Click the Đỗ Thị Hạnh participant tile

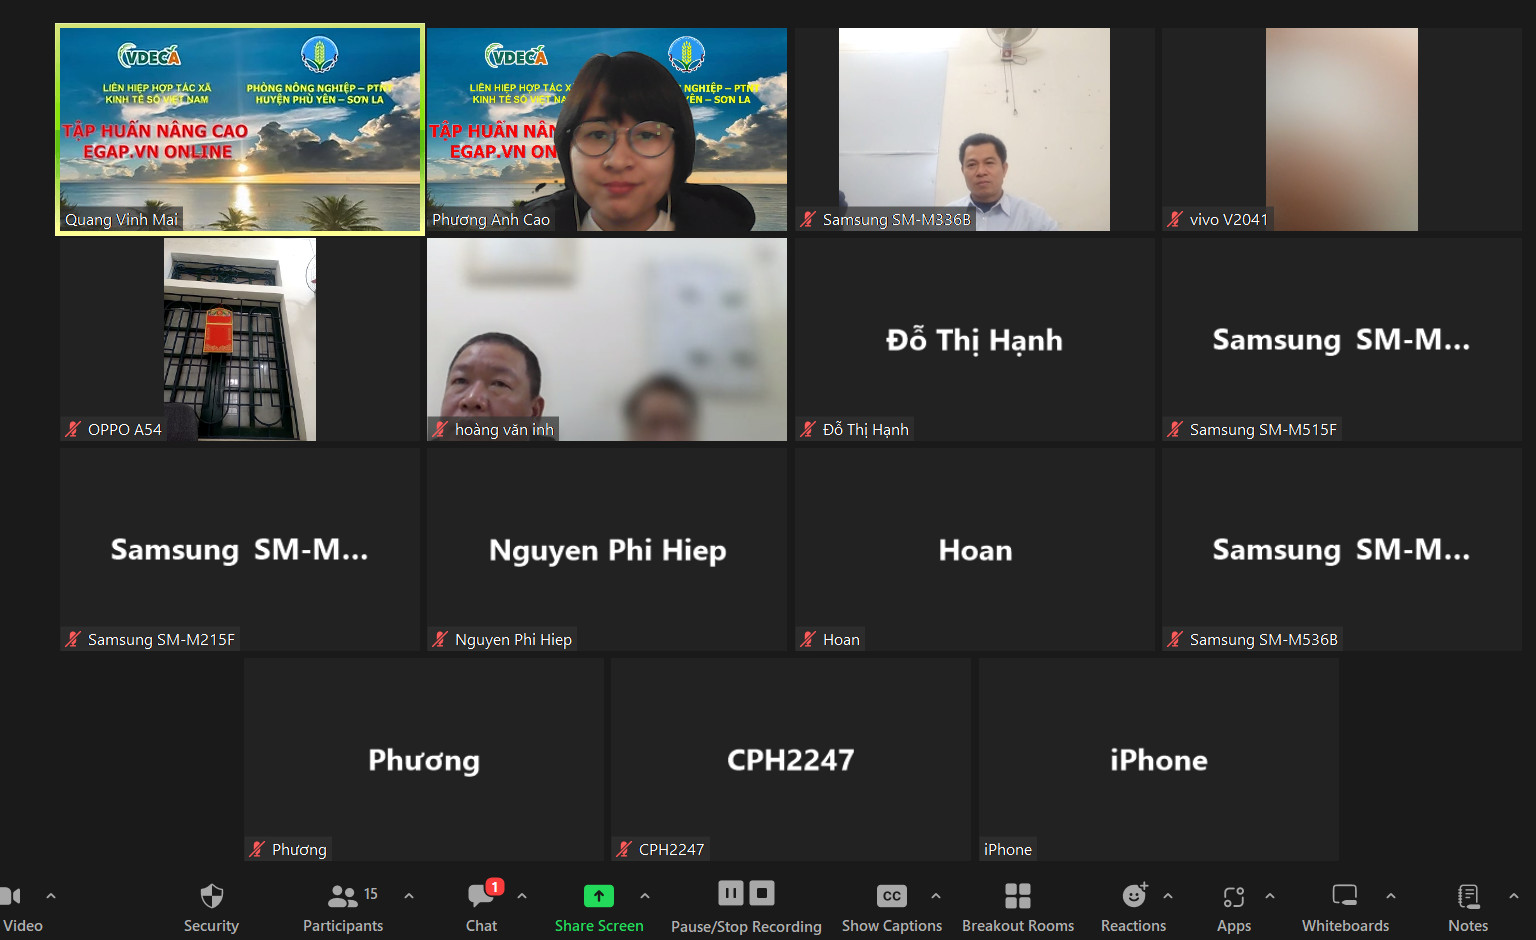(974, 340)
